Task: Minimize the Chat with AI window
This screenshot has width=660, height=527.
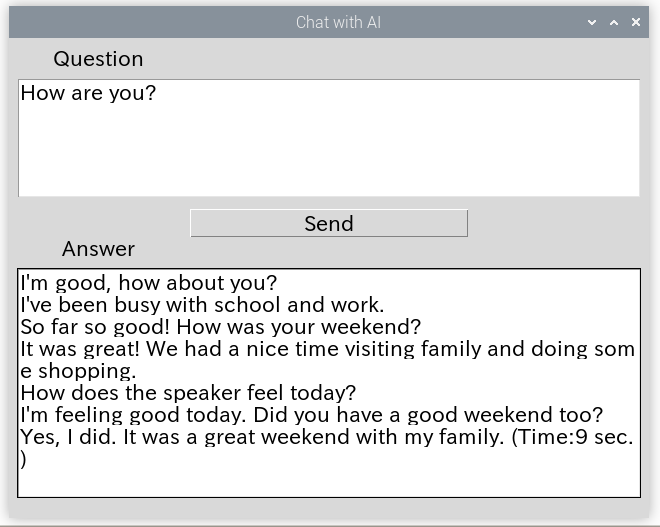Action: [592, 22]
